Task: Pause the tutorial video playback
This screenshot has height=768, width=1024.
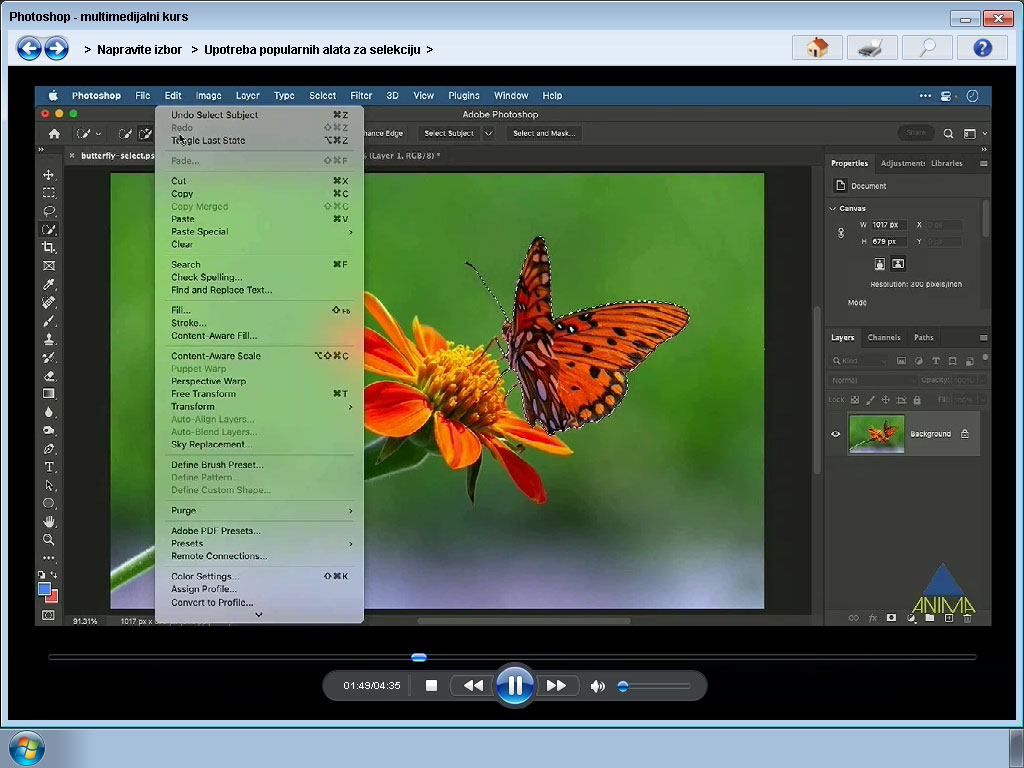Action: pos(515,685)
